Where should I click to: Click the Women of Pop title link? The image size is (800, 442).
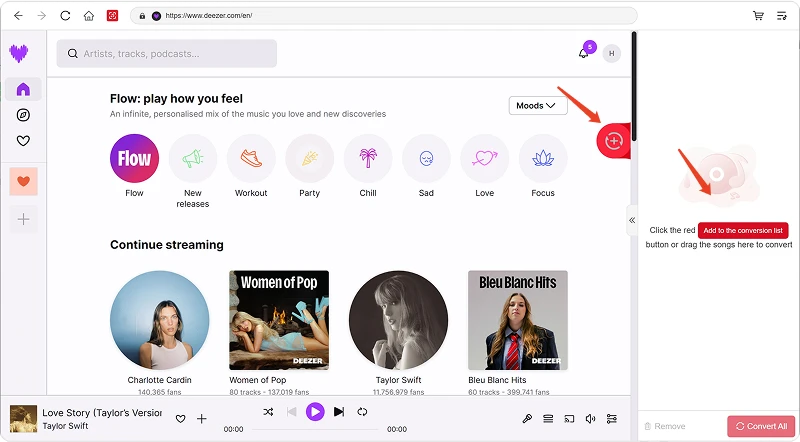(x=258, y=380)
